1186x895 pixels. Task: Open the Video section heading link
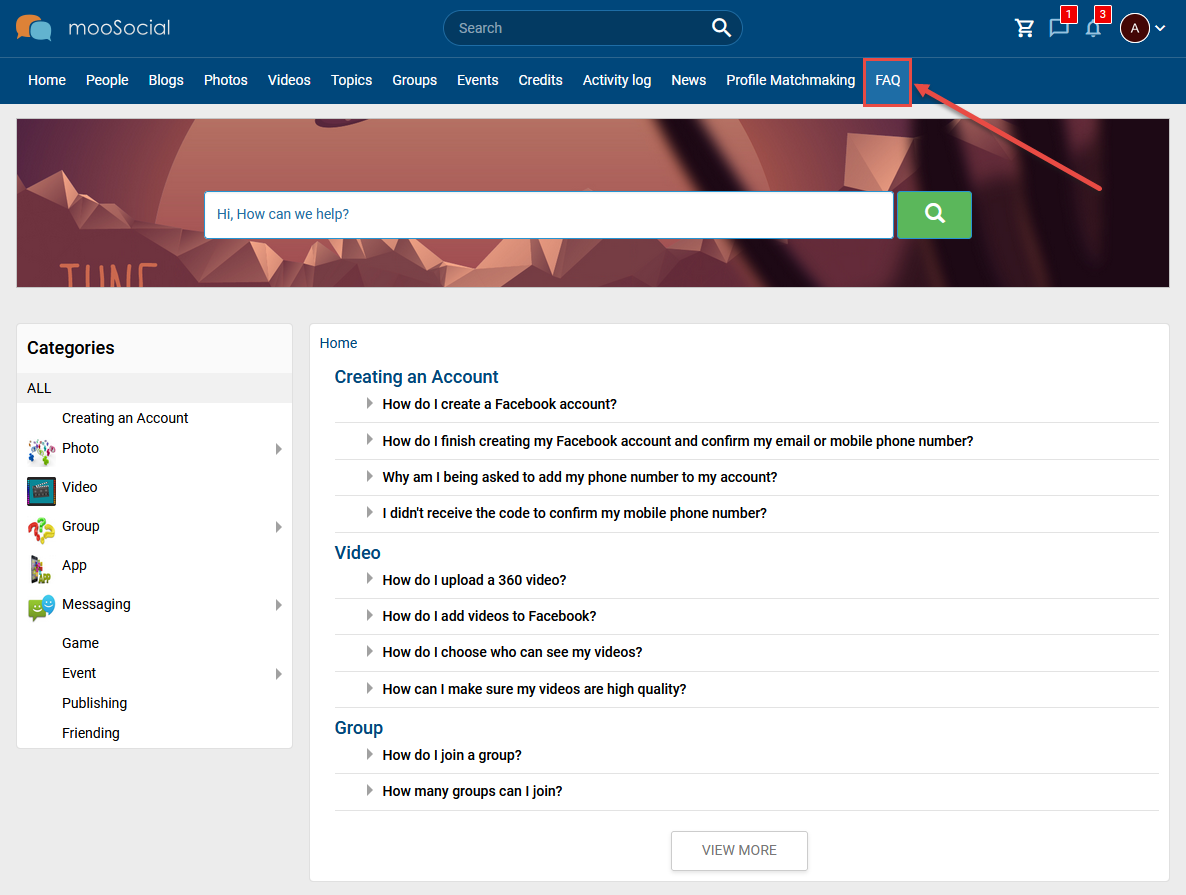pos(357,553)
